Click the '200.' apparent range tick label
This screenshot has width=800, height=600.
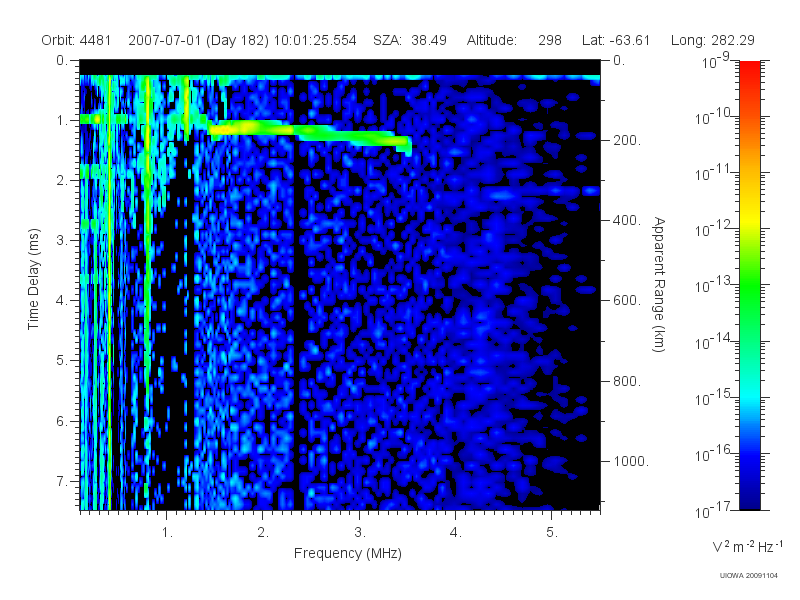(627, 140)
